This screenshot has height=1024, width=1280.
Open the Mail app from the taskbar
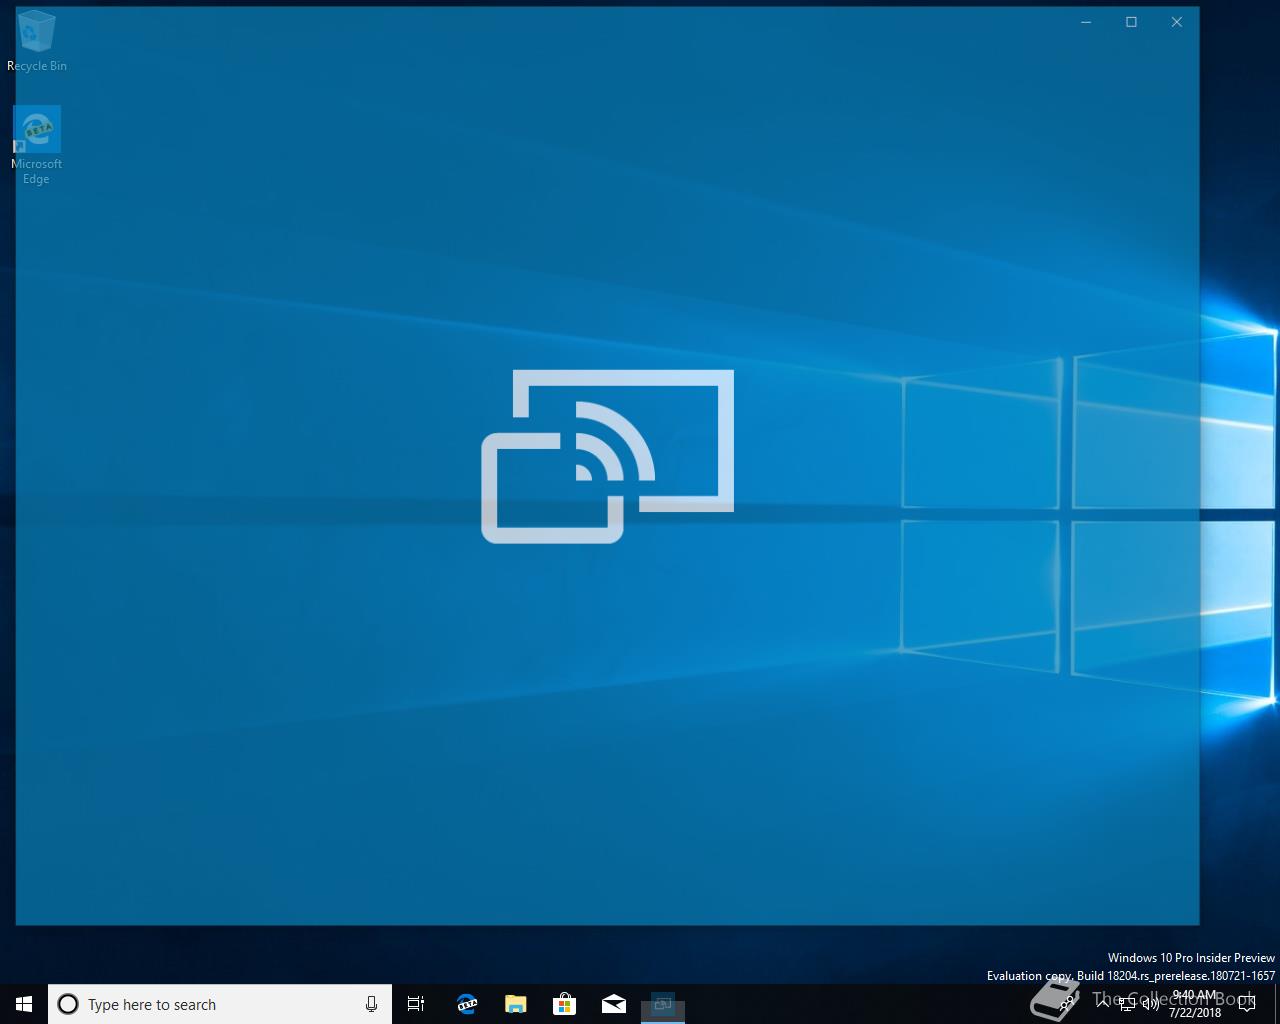(x=613, y=1004)
